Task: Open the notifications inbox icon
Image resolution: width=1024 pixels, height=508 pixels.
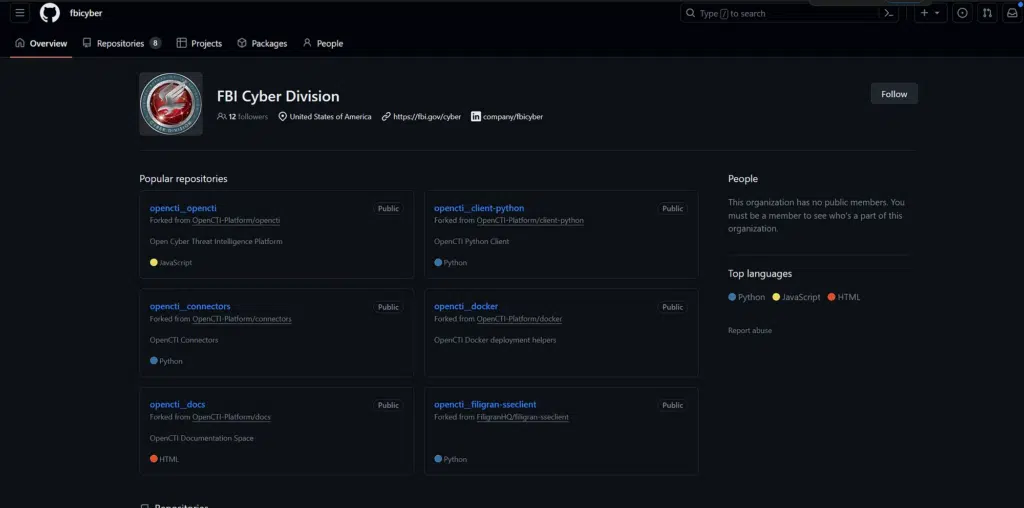Action: pyautogui.click(x=1010, y=13)
